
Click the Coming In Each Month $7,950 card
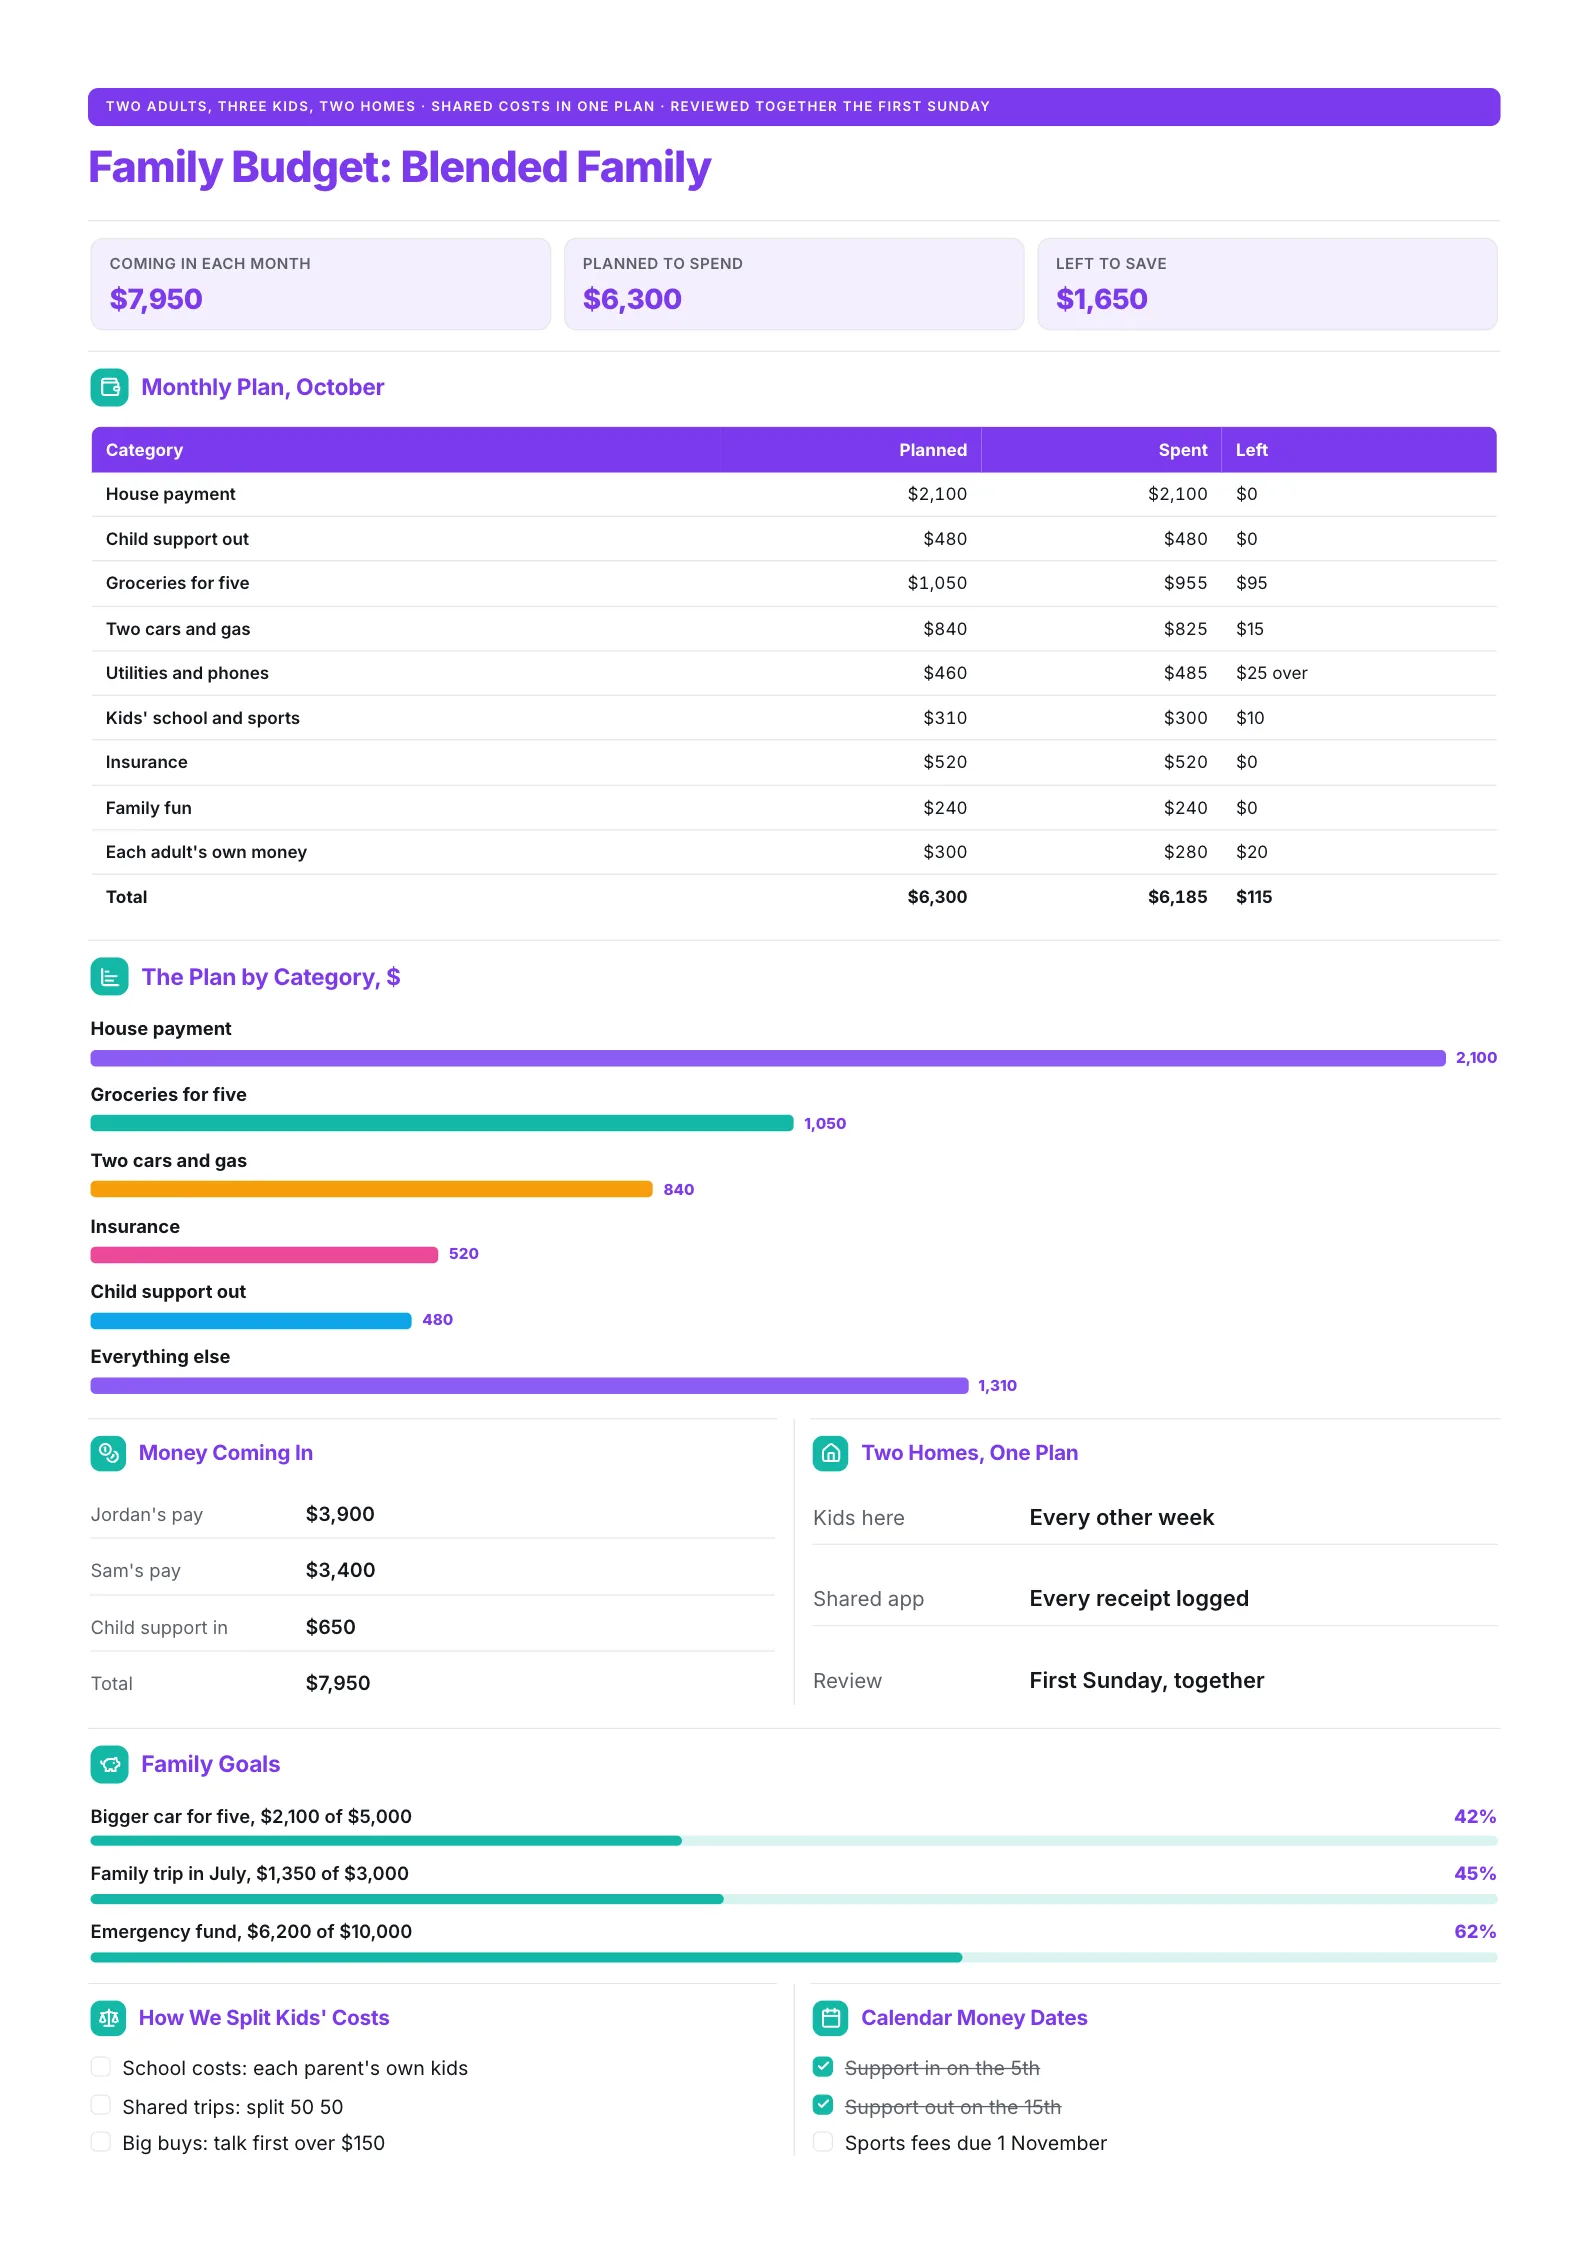click(321, 284)
